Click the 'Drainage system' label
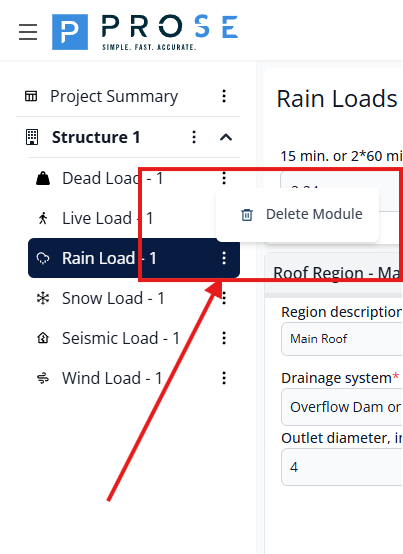This screenshot has width=403, height=554. (337, 378)
